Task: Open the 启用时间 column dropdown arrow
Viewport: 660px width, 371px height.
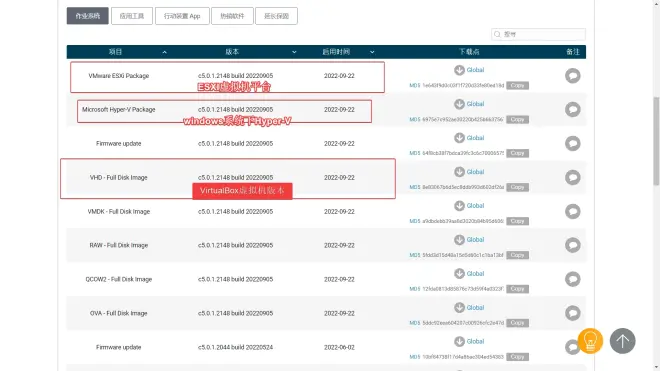Action: tap(372, 52)
